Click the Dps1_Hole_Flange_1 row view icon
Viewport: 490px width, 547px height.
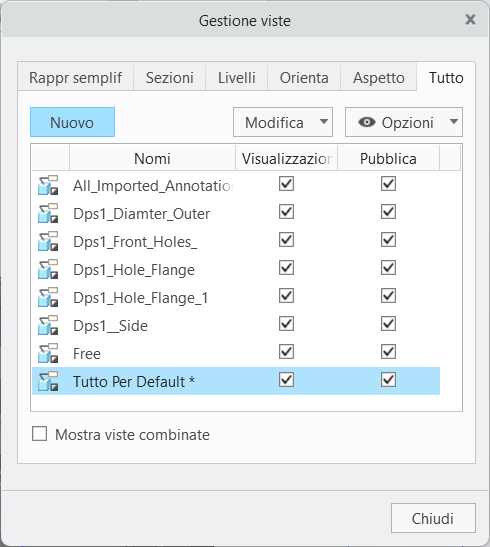[x=48, y=297]
